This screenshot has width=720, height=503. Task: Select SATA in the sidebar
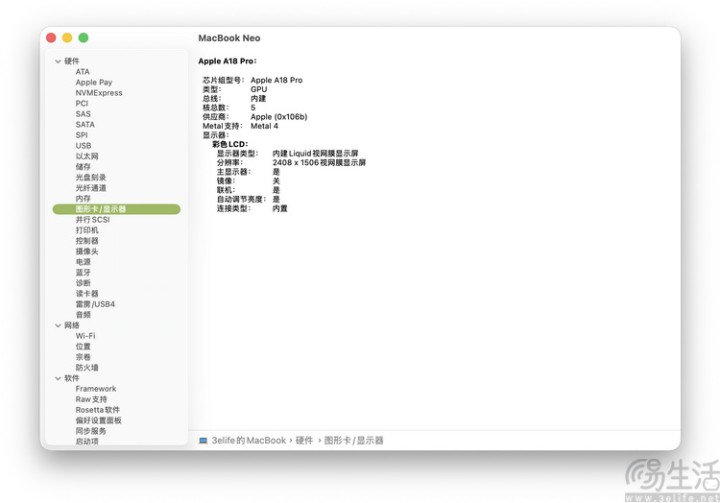[x=85, y=124]
